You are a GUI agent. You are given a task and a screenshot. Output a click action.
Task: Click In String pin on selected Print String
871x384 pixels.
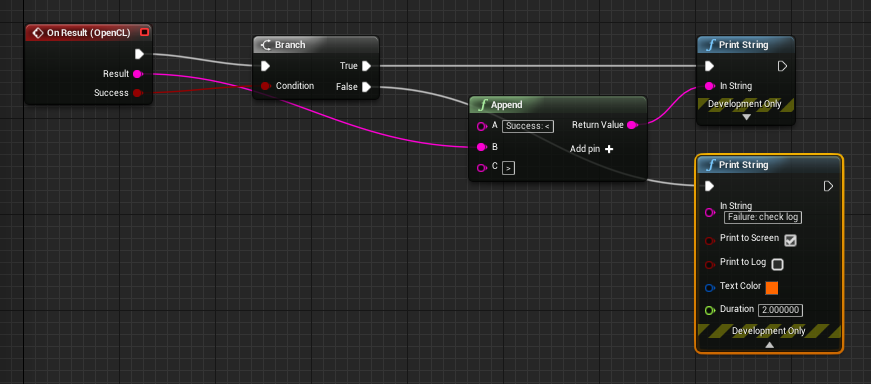click(709, 212)
